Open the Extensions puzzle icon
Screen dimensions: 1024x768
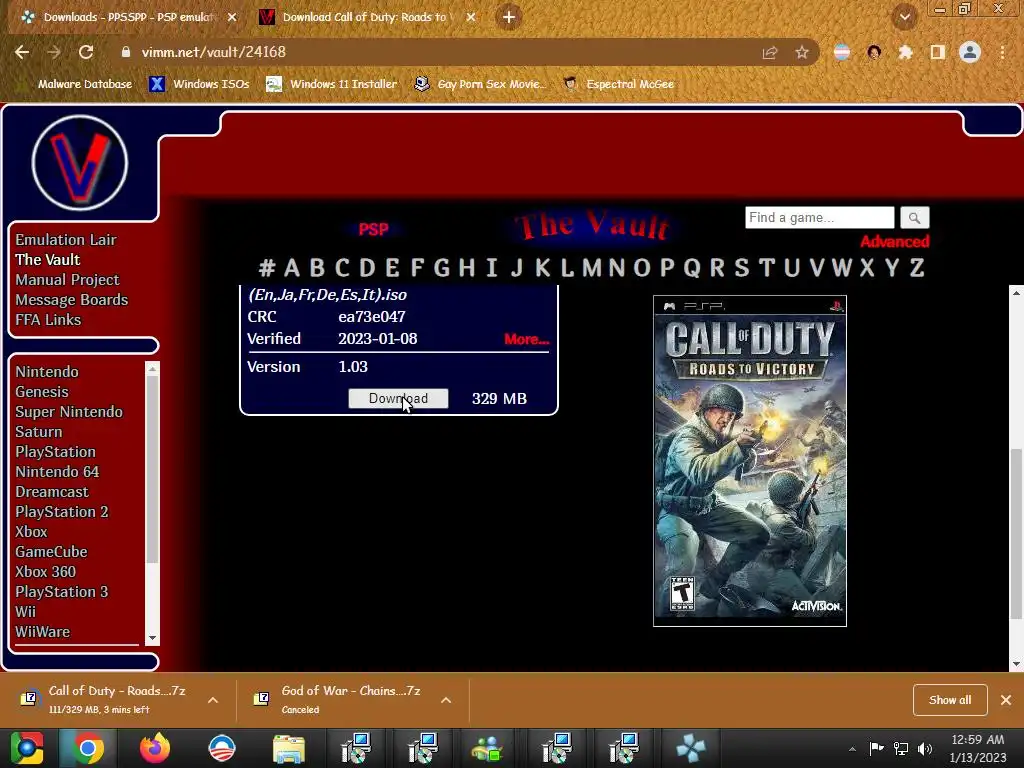tap(905, 52)
